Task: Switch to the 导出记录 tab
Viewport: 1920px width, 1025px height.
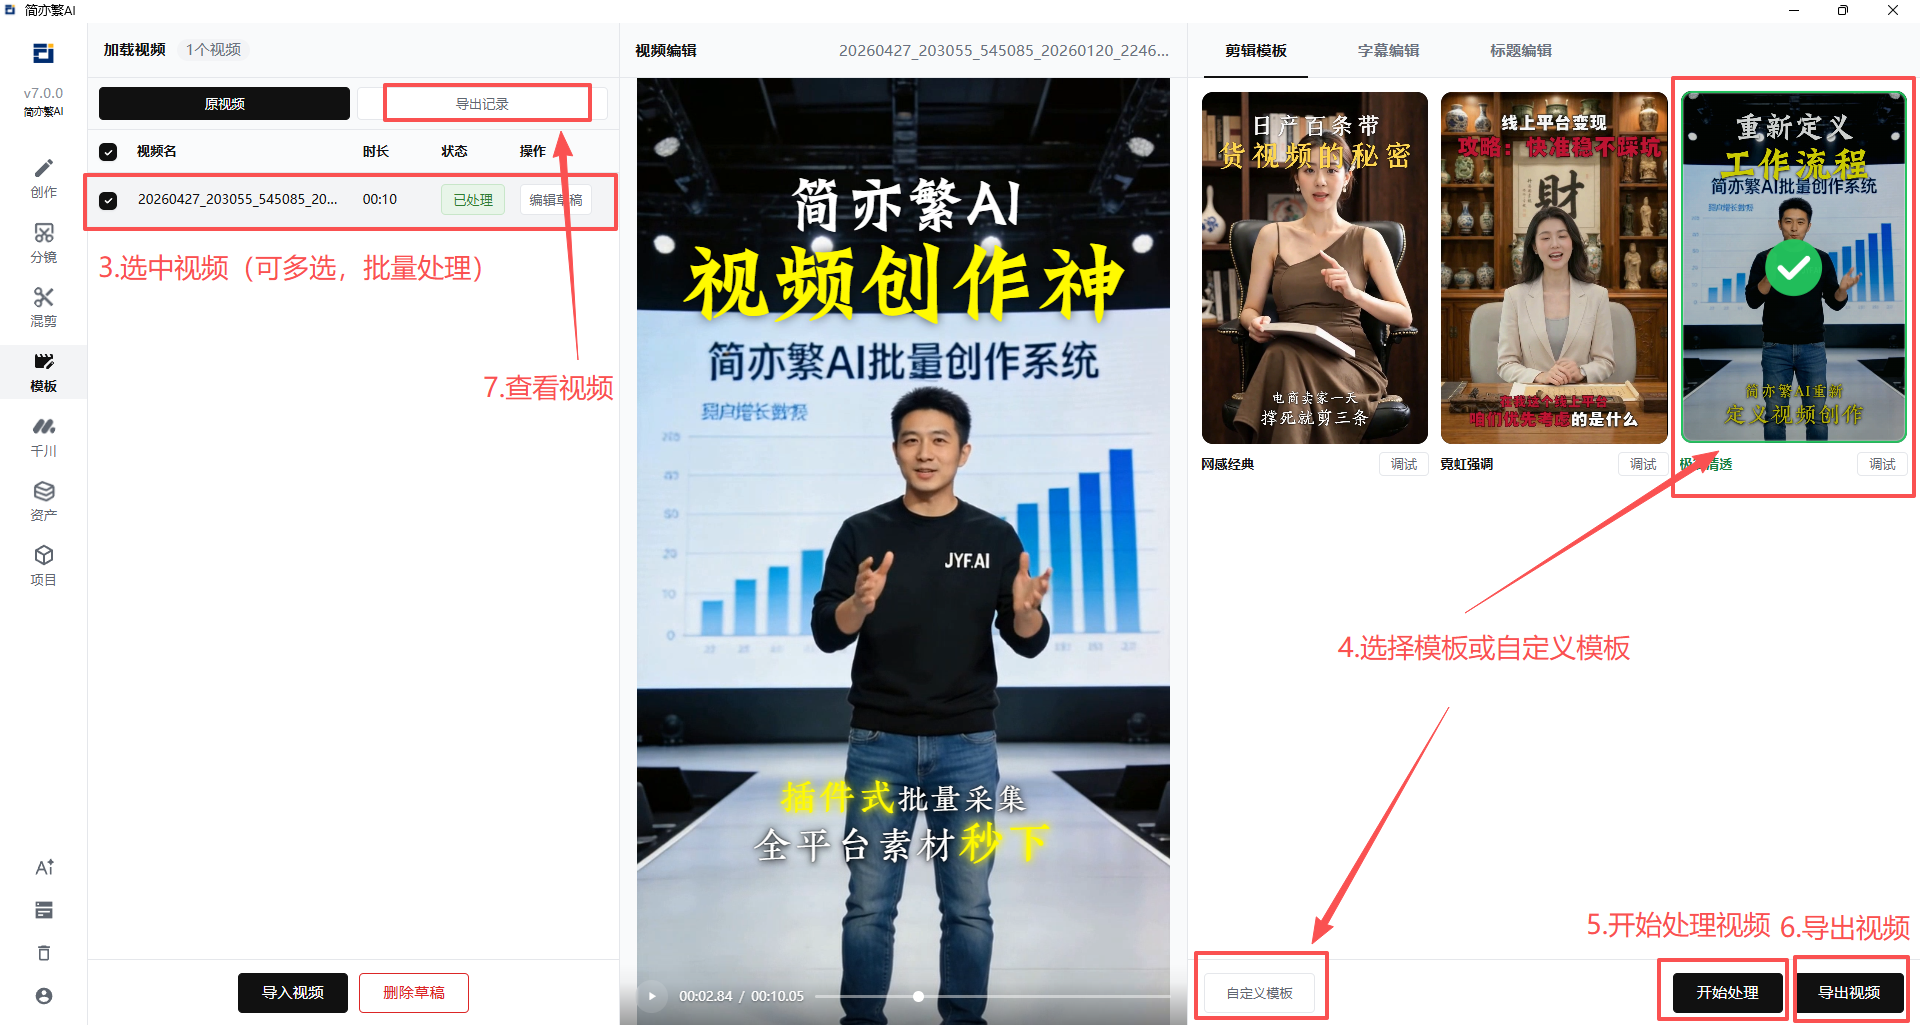Action: coord(482,104)
